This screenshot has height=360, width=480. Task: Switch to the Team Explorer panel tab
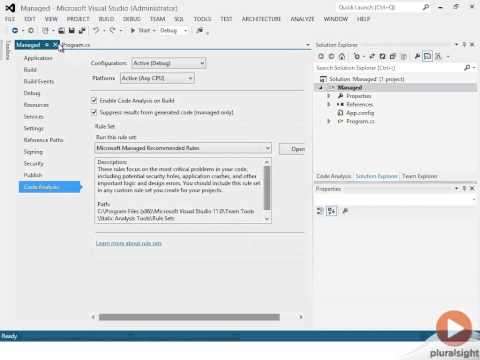pyautogui.click(x=420, y=176)
